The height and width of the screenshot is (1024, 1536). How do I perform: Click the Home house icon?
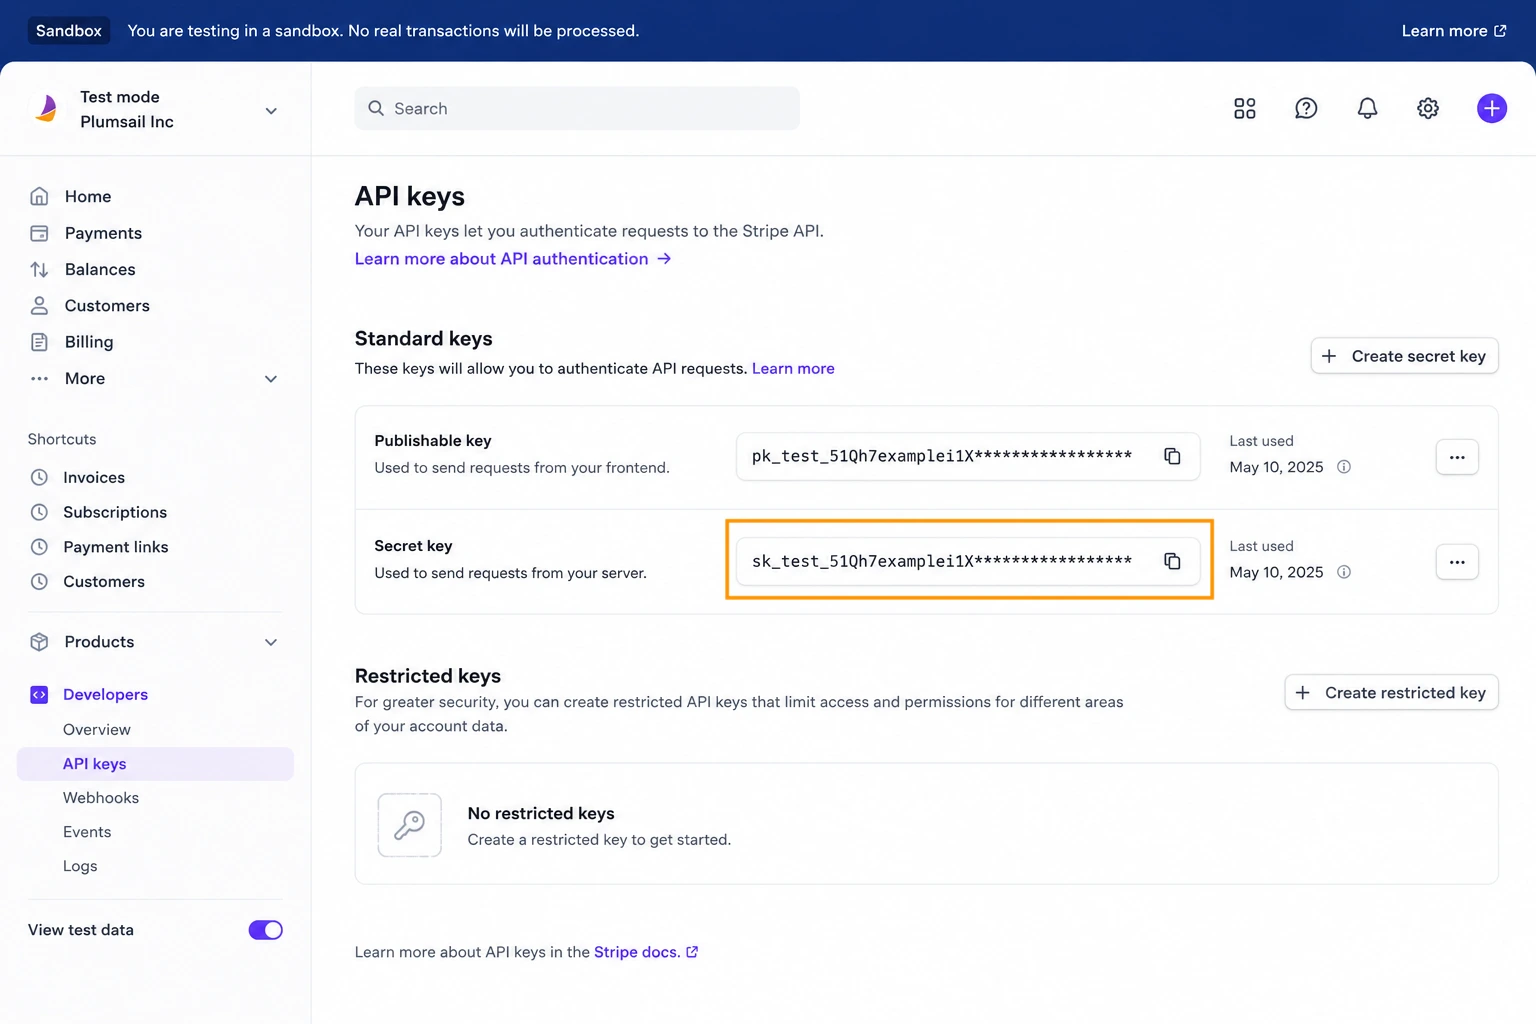[x=39, y=196]
